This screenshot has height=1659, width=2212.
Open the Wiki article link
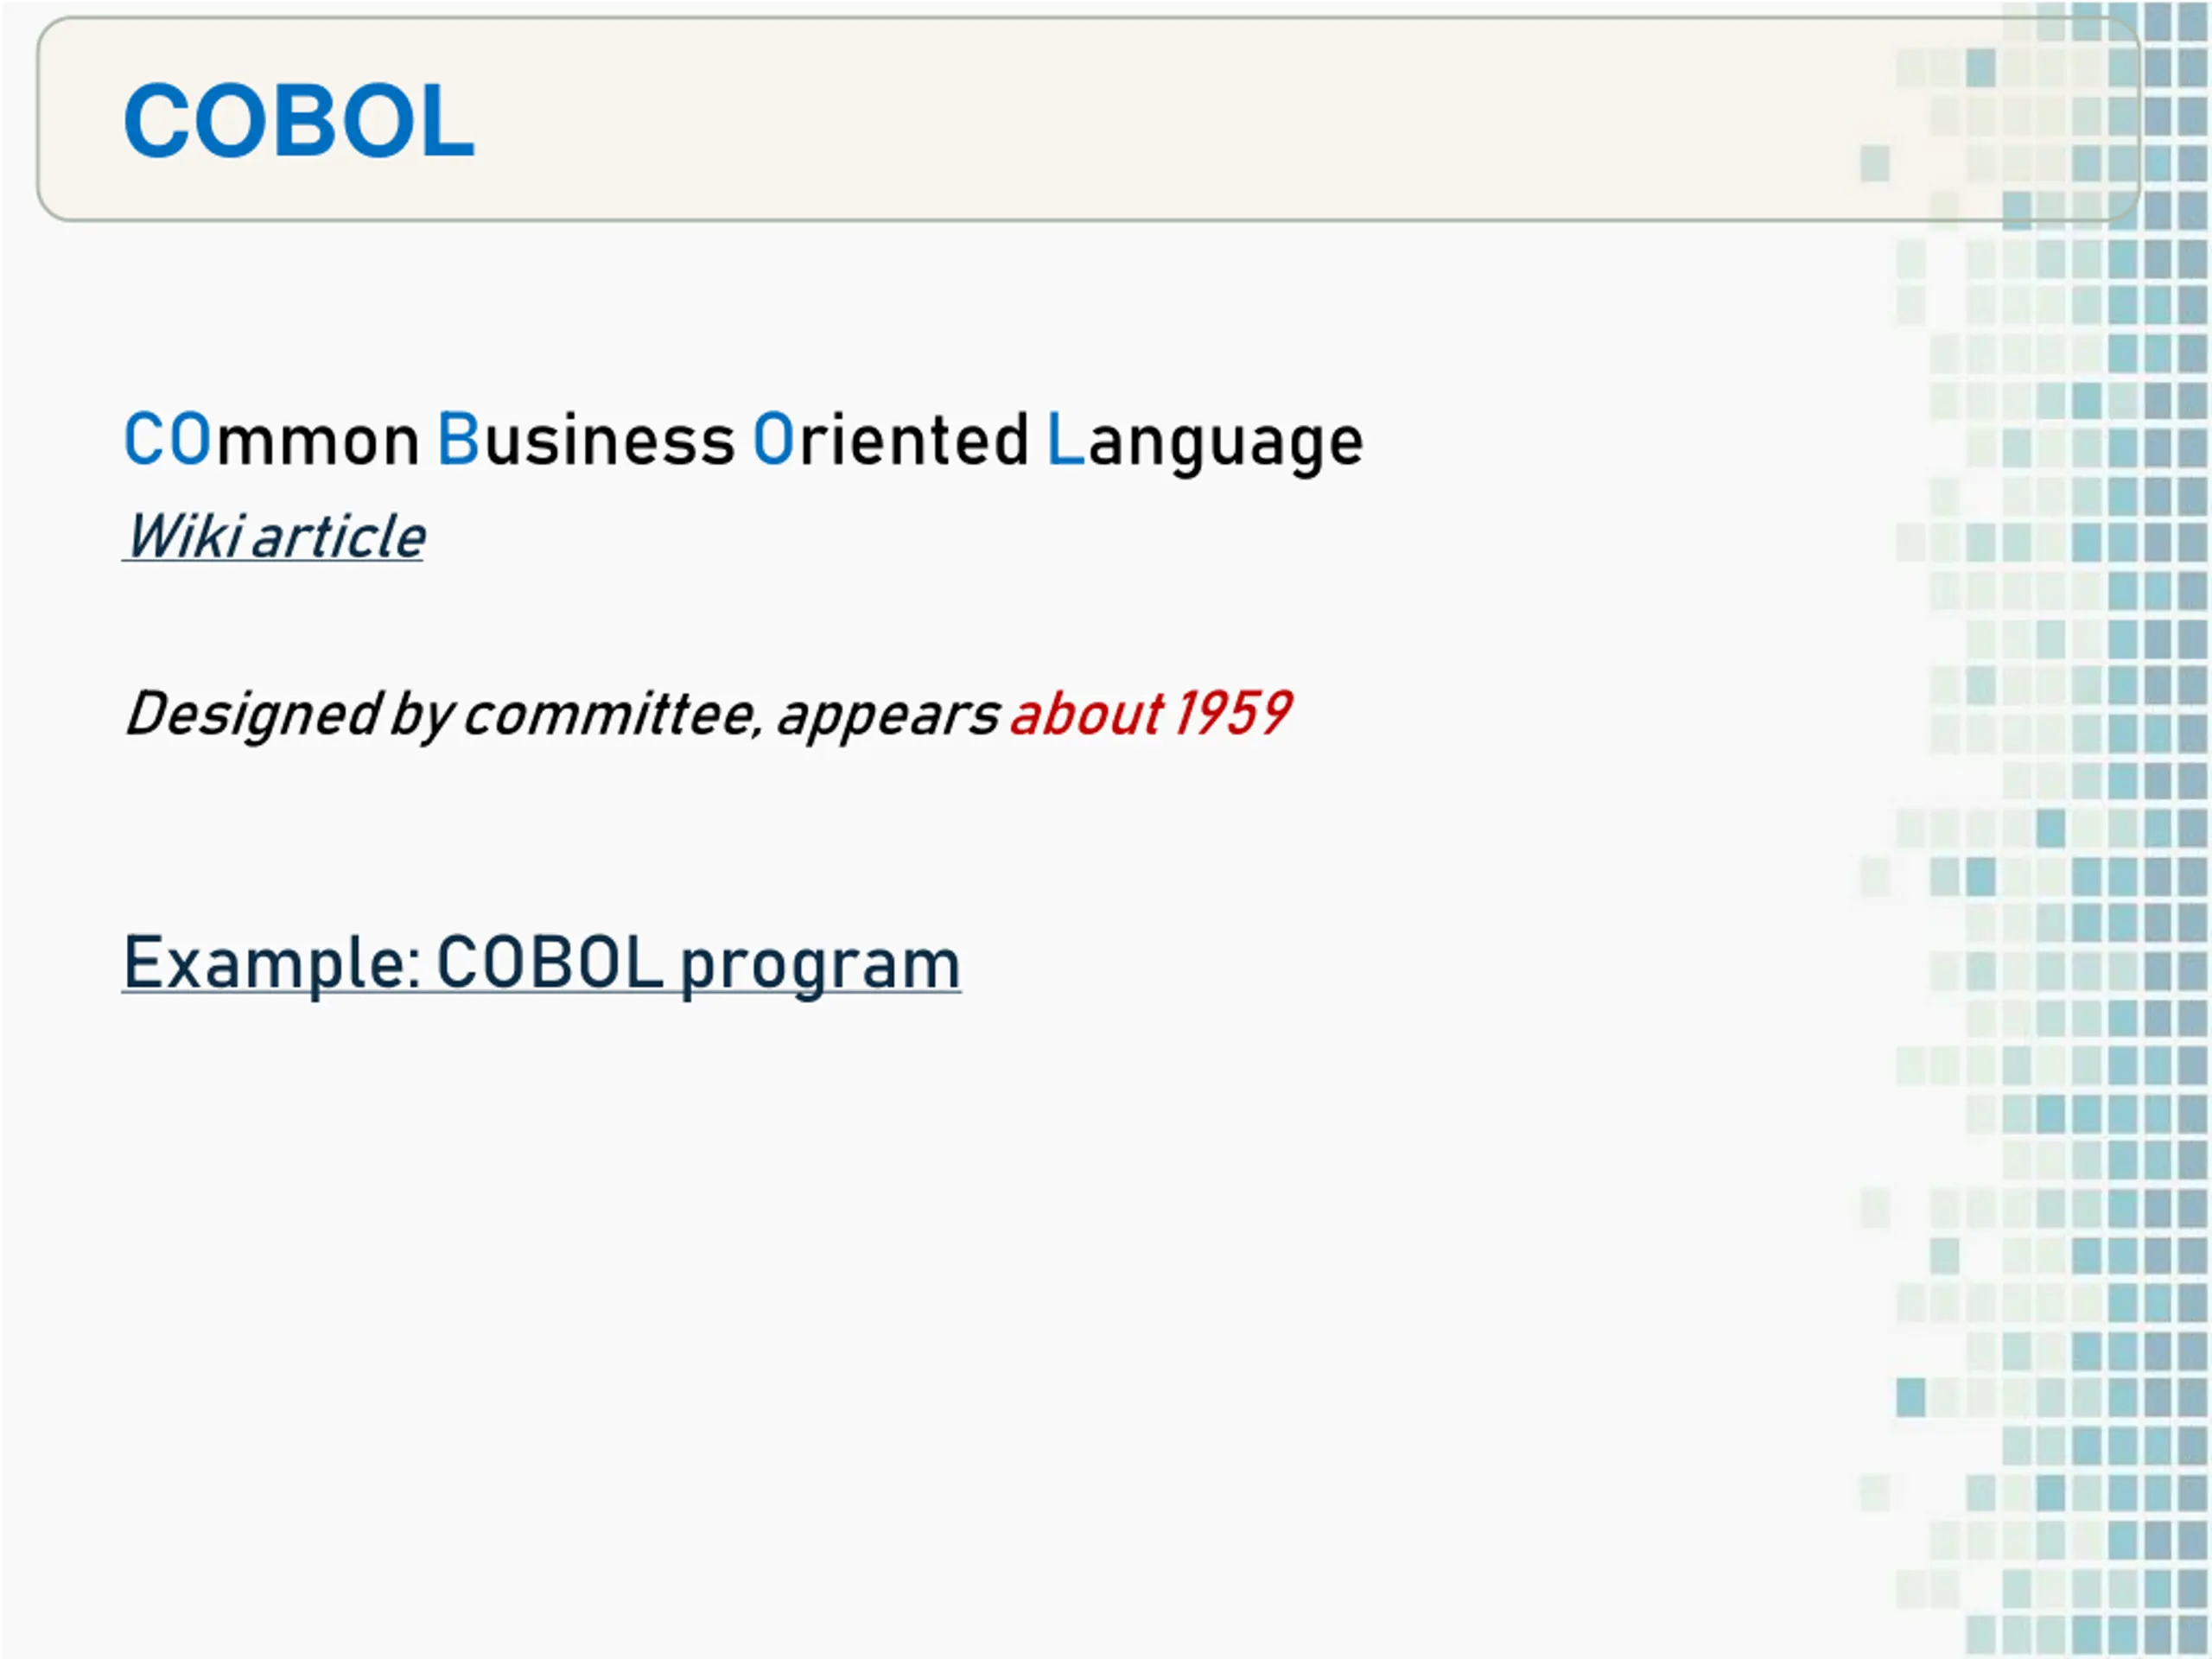(274, 537)
